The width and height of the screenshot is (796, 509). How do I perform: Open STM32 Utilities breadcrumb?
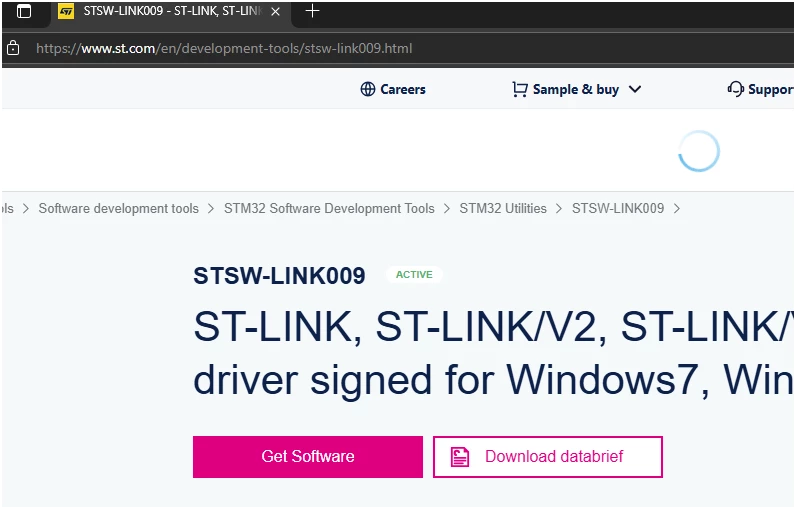(x=503, y=209)
